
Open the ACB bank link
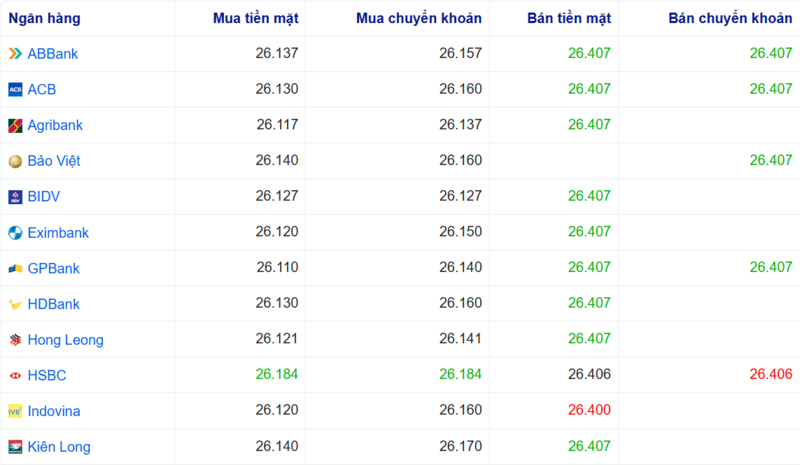(x=42, y=89)
